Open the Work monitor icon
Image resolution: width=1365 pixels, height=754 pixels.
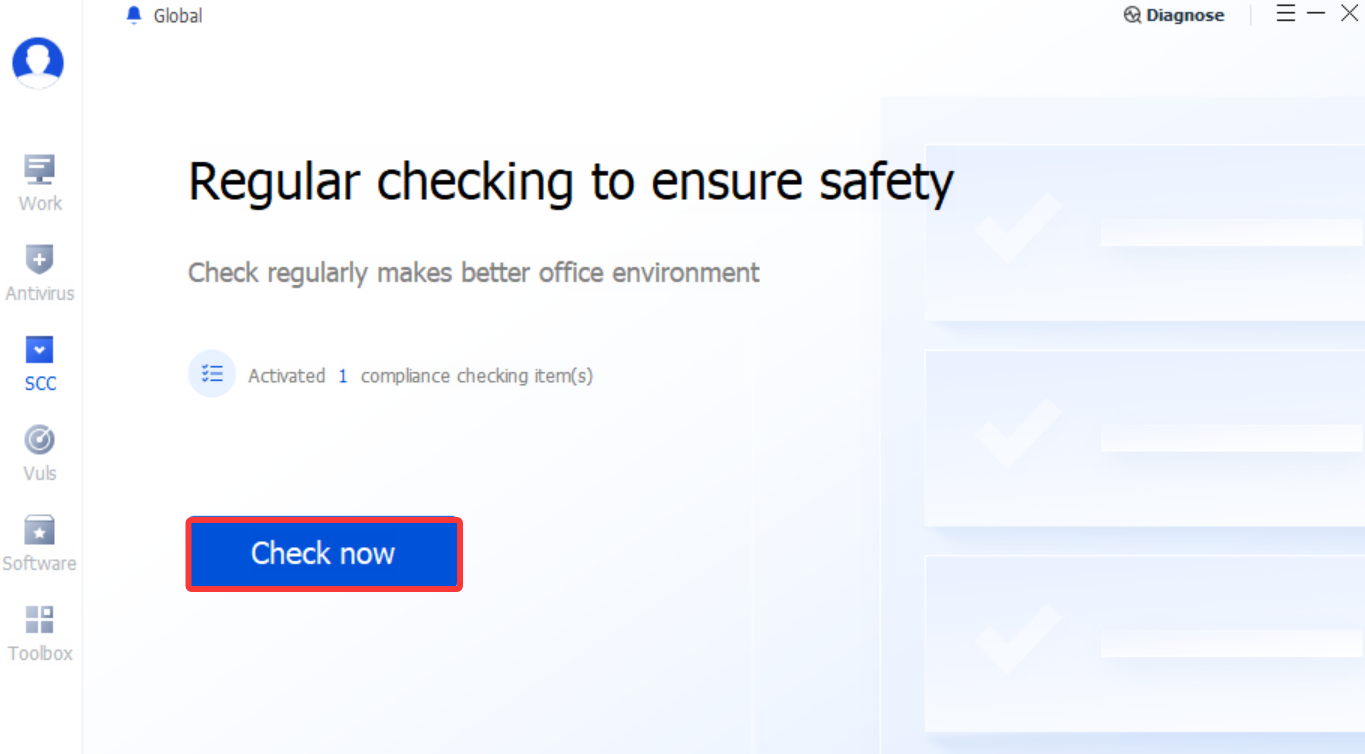[40, 169]
